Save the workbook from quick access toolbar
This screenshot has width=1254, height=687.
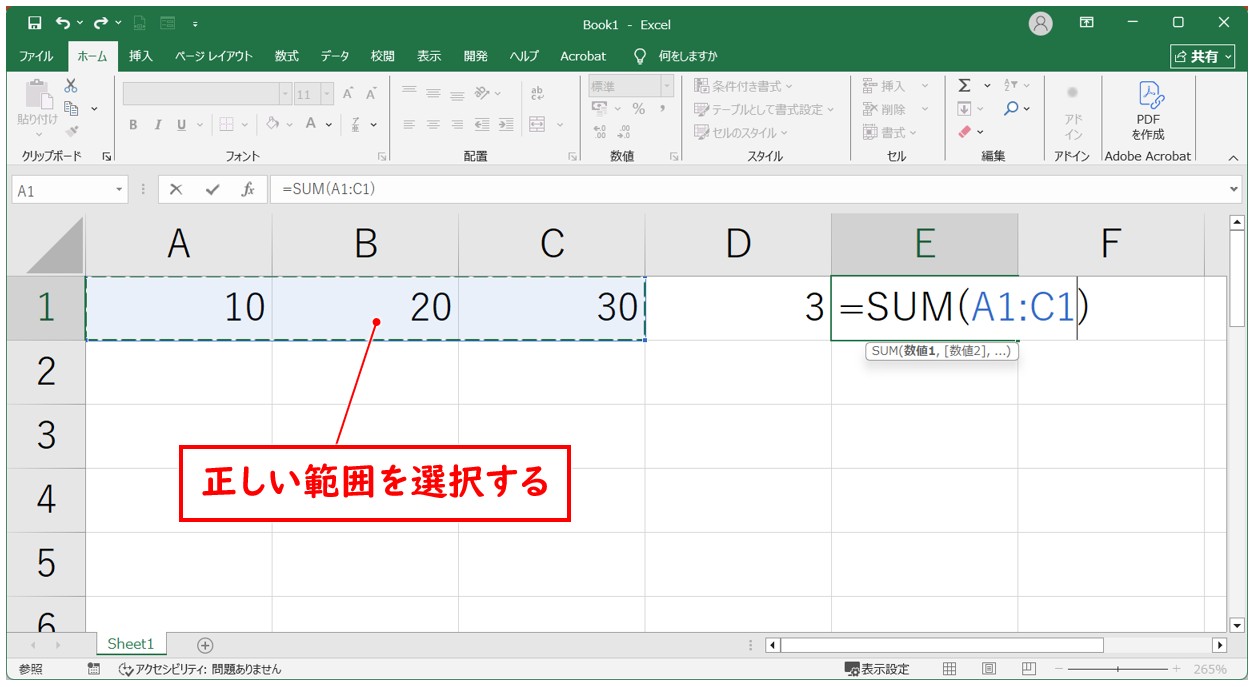pyautogui.click(x=35, y=23)
